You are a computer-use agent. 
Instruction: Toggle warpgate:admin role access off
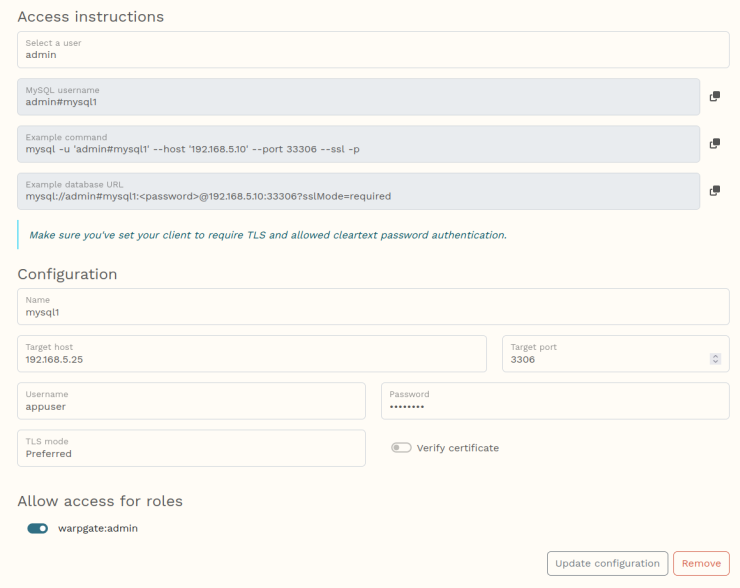click(38, 528)
